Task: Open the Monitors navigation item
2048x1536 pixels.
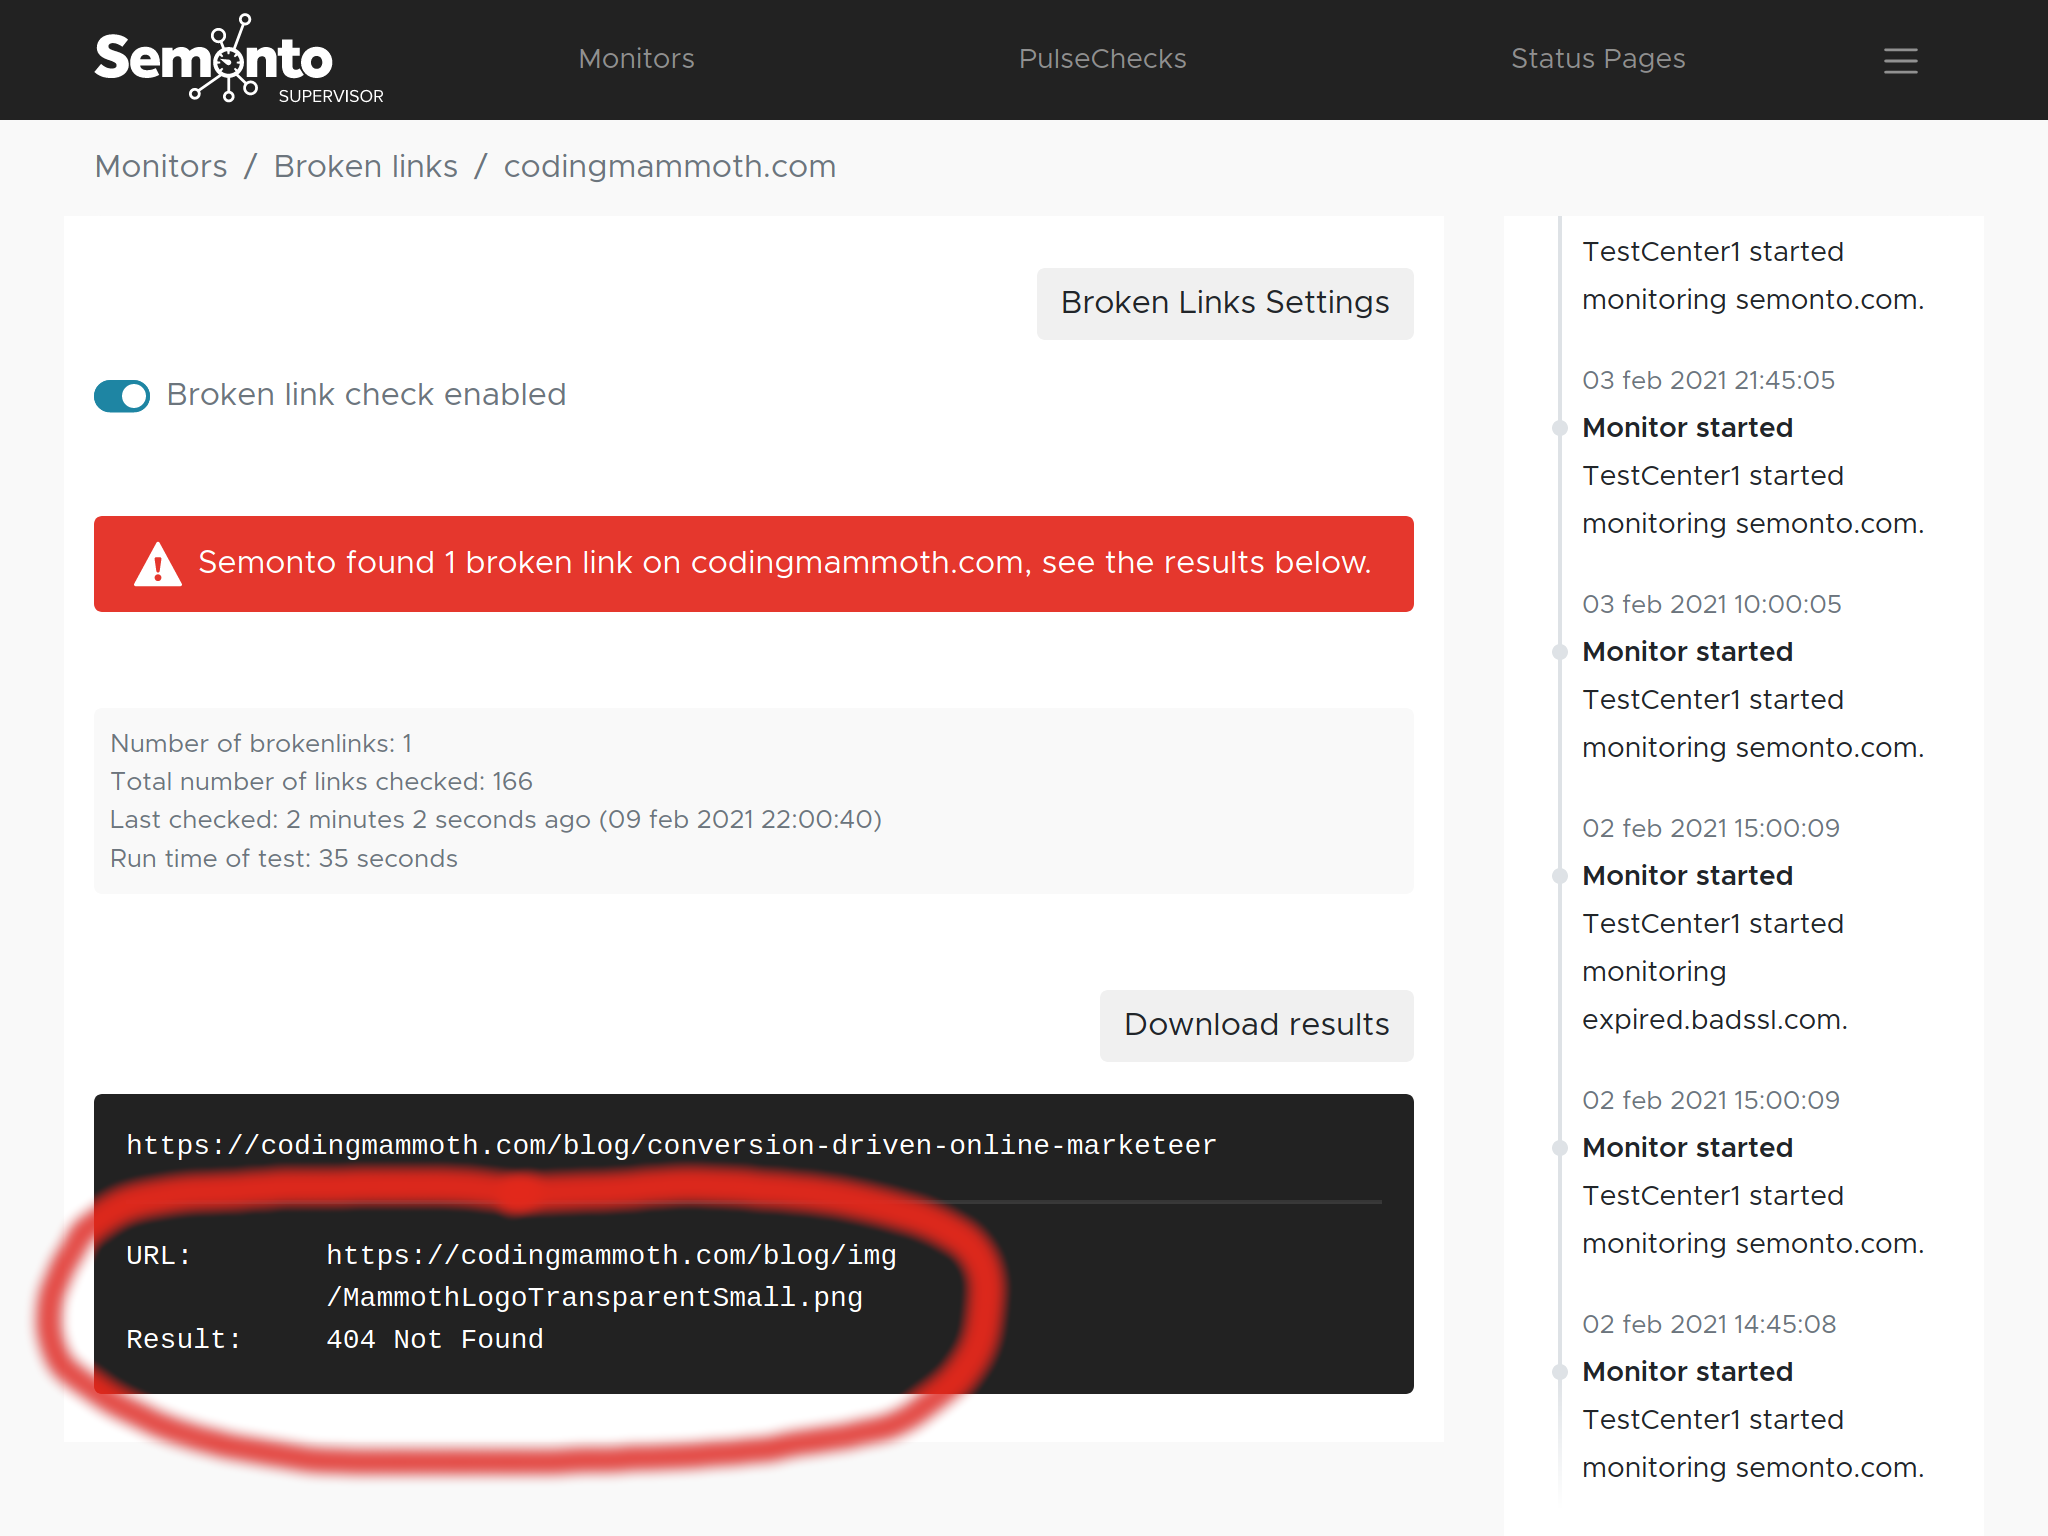Action: tap(636, 59)
